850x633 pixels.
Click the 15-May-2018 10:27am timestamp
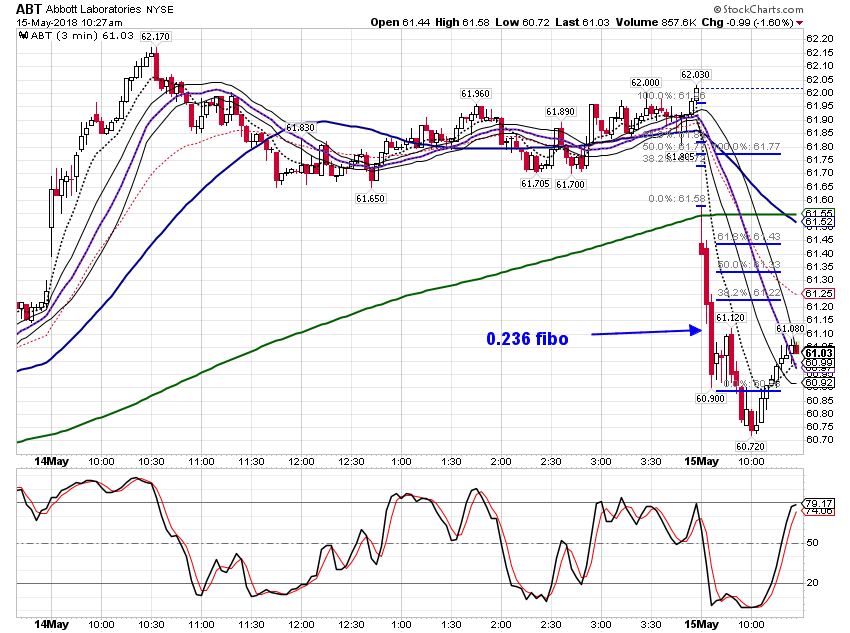coord(69,23)
